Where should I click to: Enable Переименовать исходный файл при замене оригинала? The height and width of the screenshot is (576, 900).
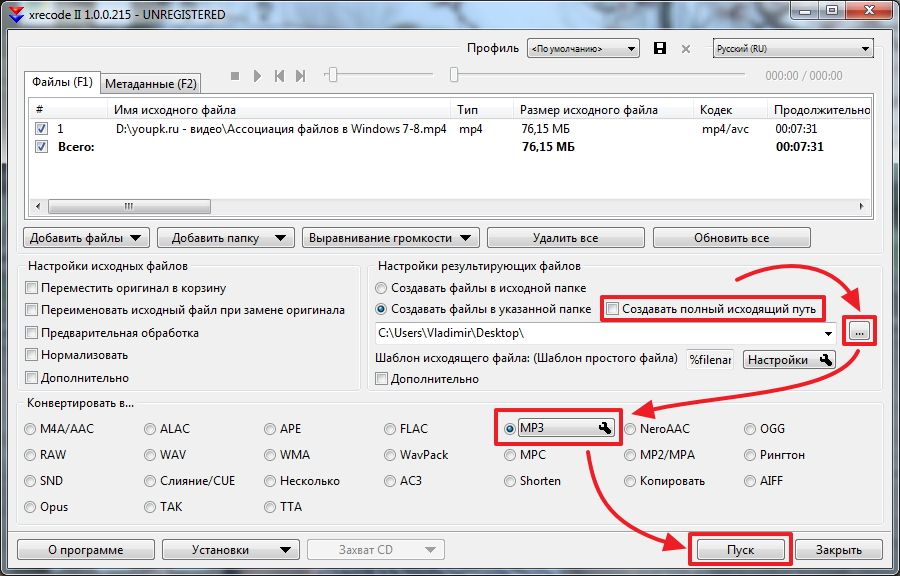pos(32,310)
